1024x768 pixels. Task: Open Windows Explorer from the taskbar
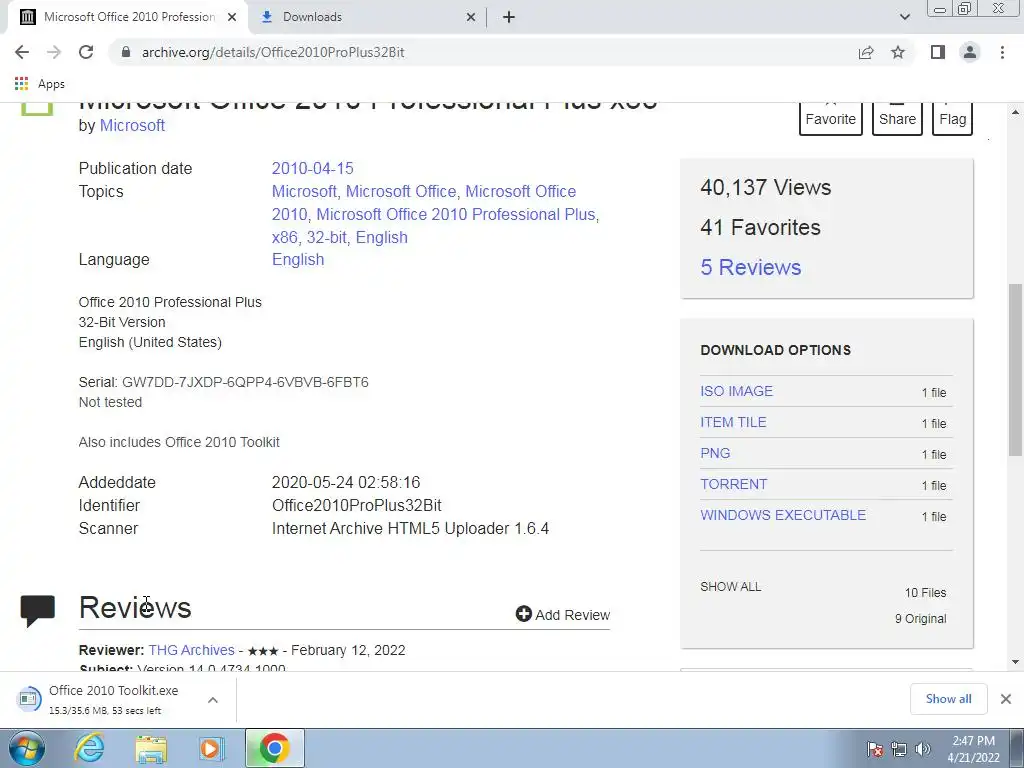pos(151,748)
